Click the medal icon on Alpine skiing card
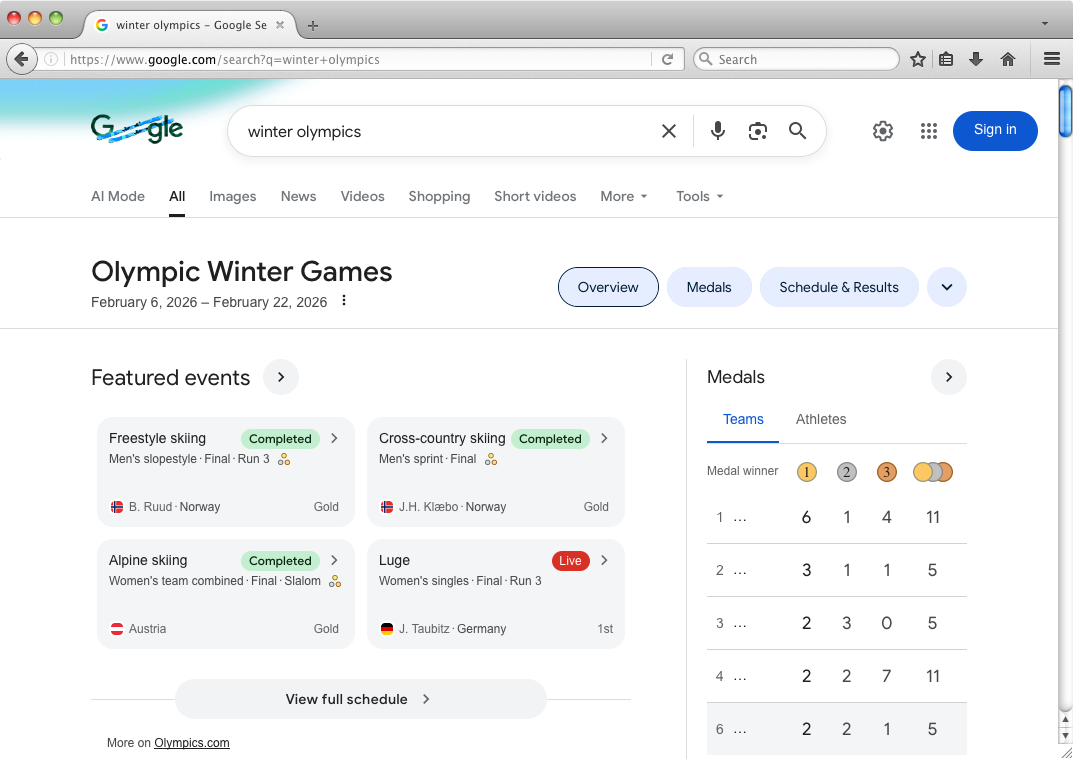 (x=335, y=581)
